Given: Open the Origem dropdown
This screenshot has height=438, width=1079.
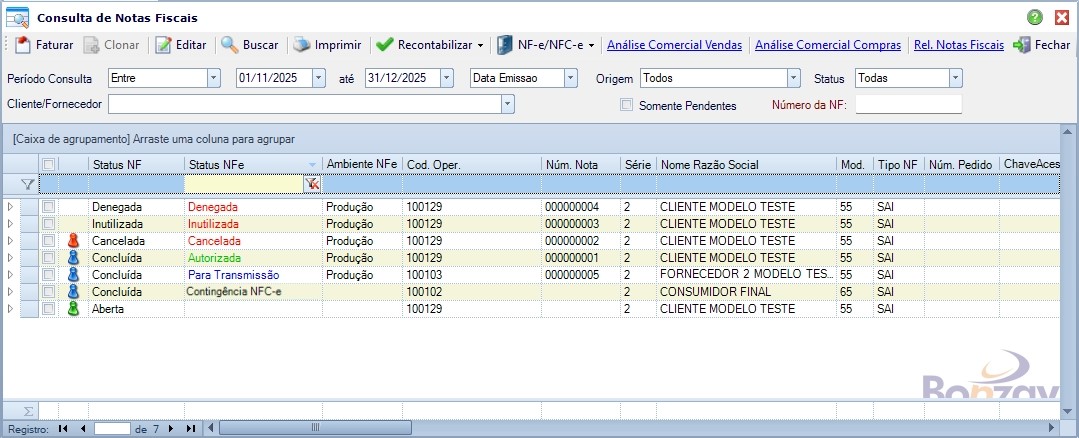Looking at the screenshot, I should point(793,78).
